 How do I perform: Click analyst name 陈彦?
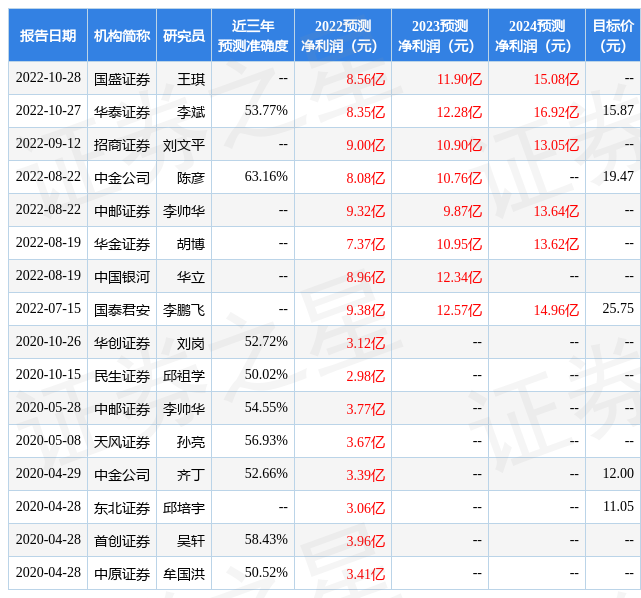(191, 178)
